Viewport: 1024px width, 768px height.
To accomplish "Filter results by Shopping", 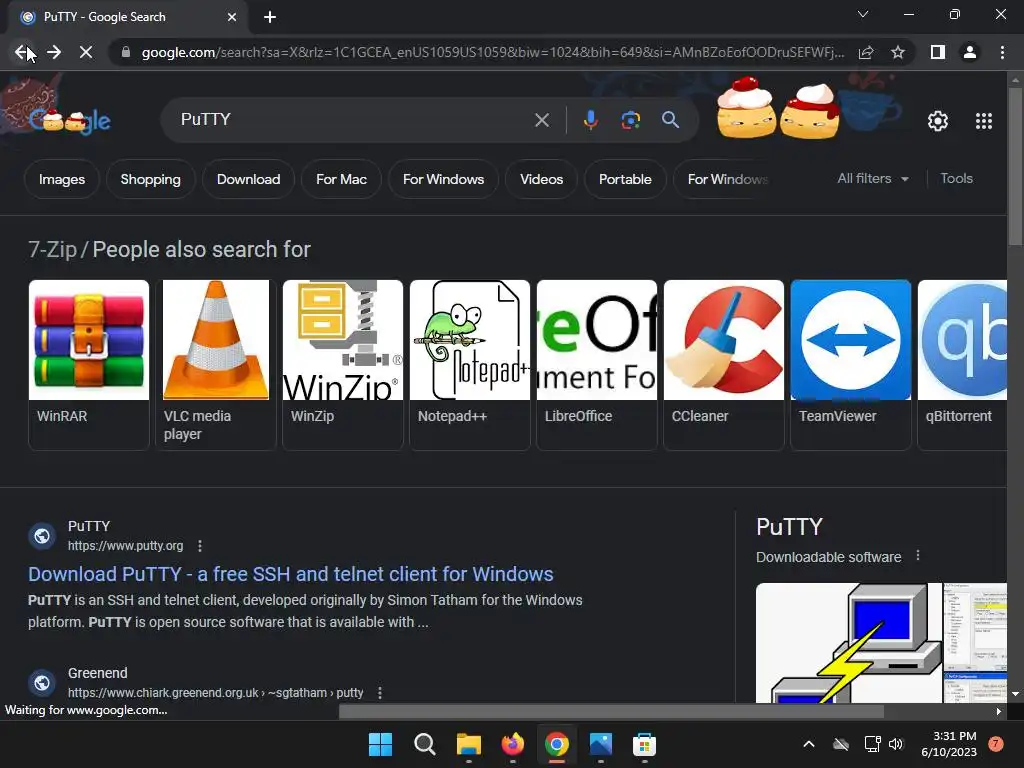I will (150, 179).
